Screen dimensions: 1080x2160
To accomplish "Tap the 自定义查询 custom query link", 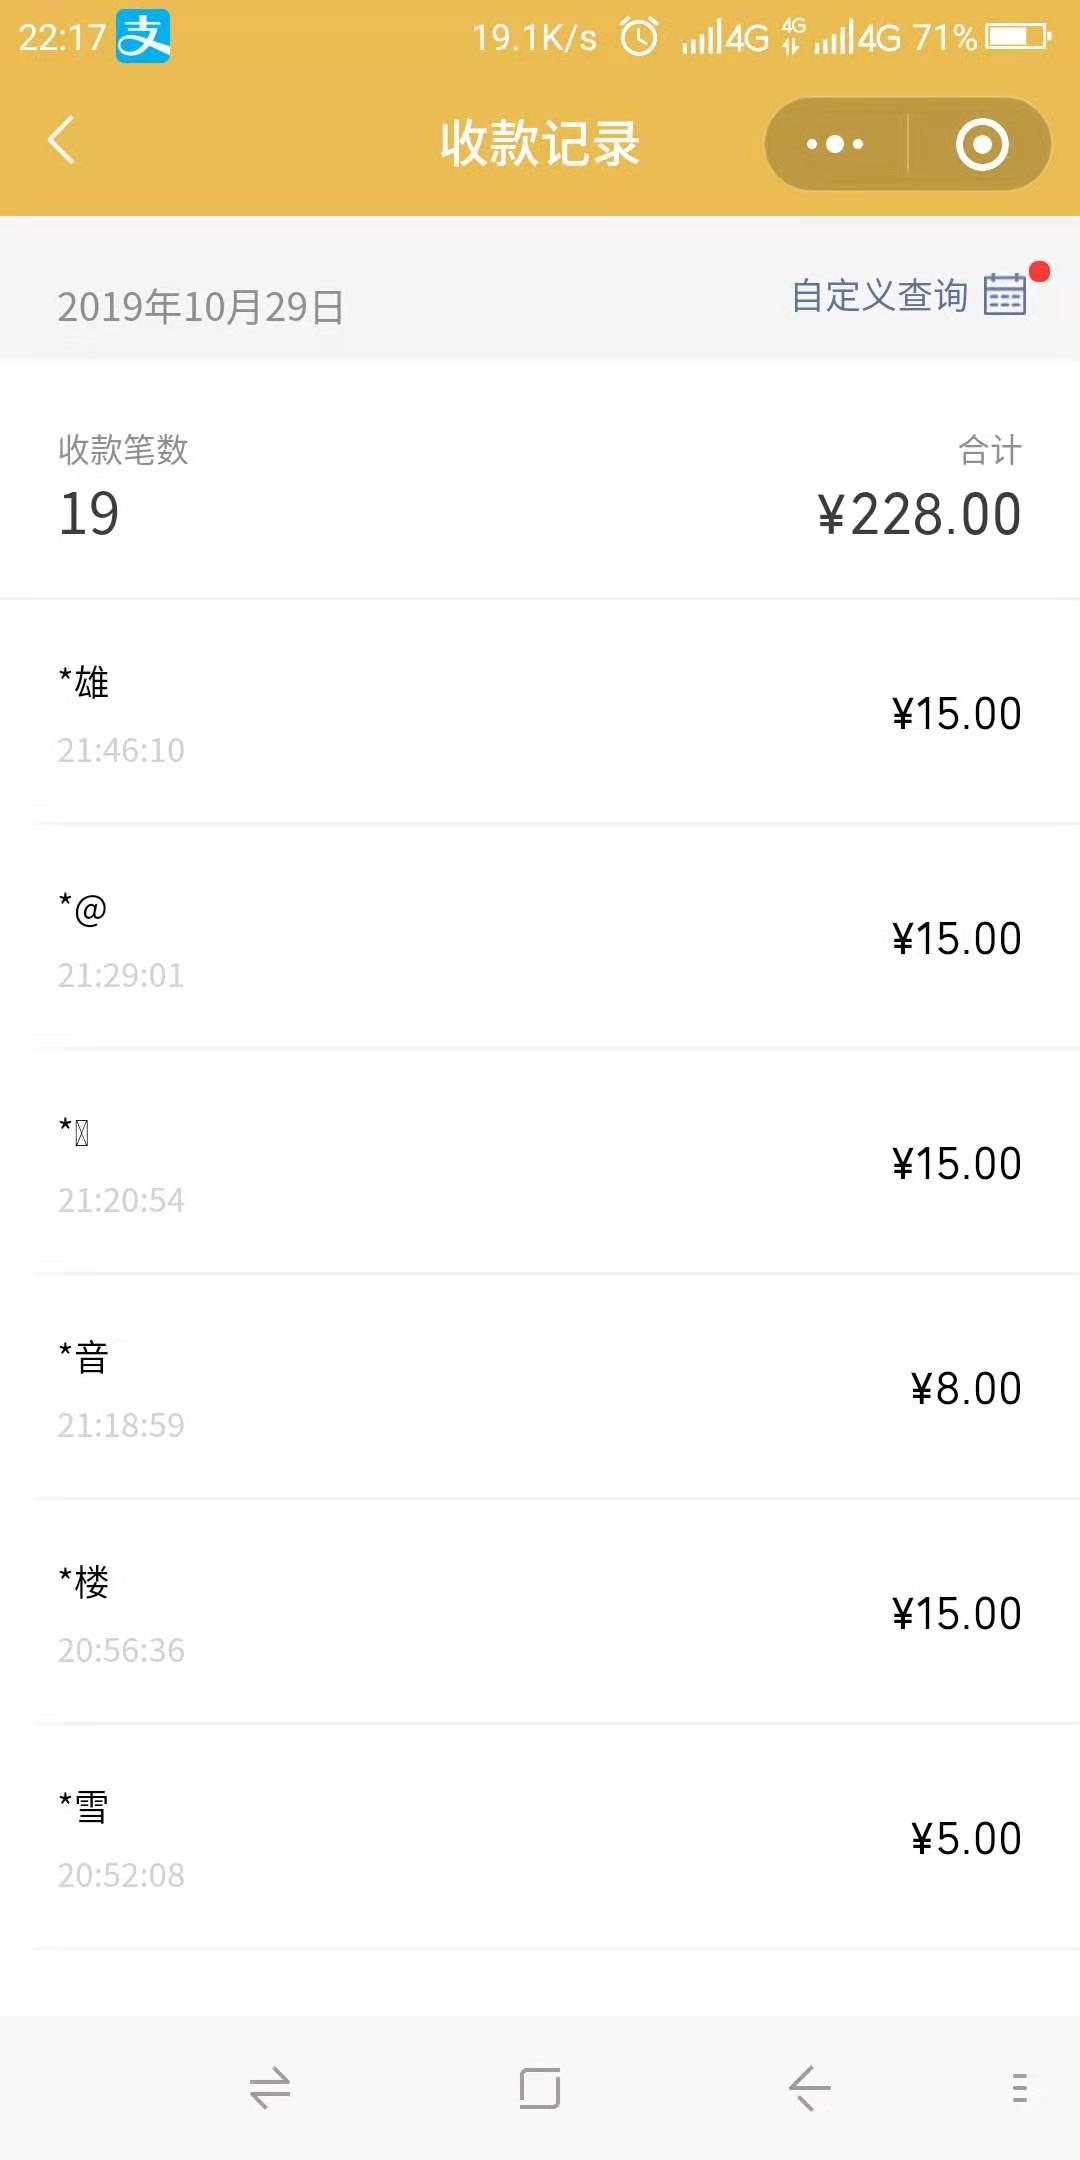I will 879,296.
